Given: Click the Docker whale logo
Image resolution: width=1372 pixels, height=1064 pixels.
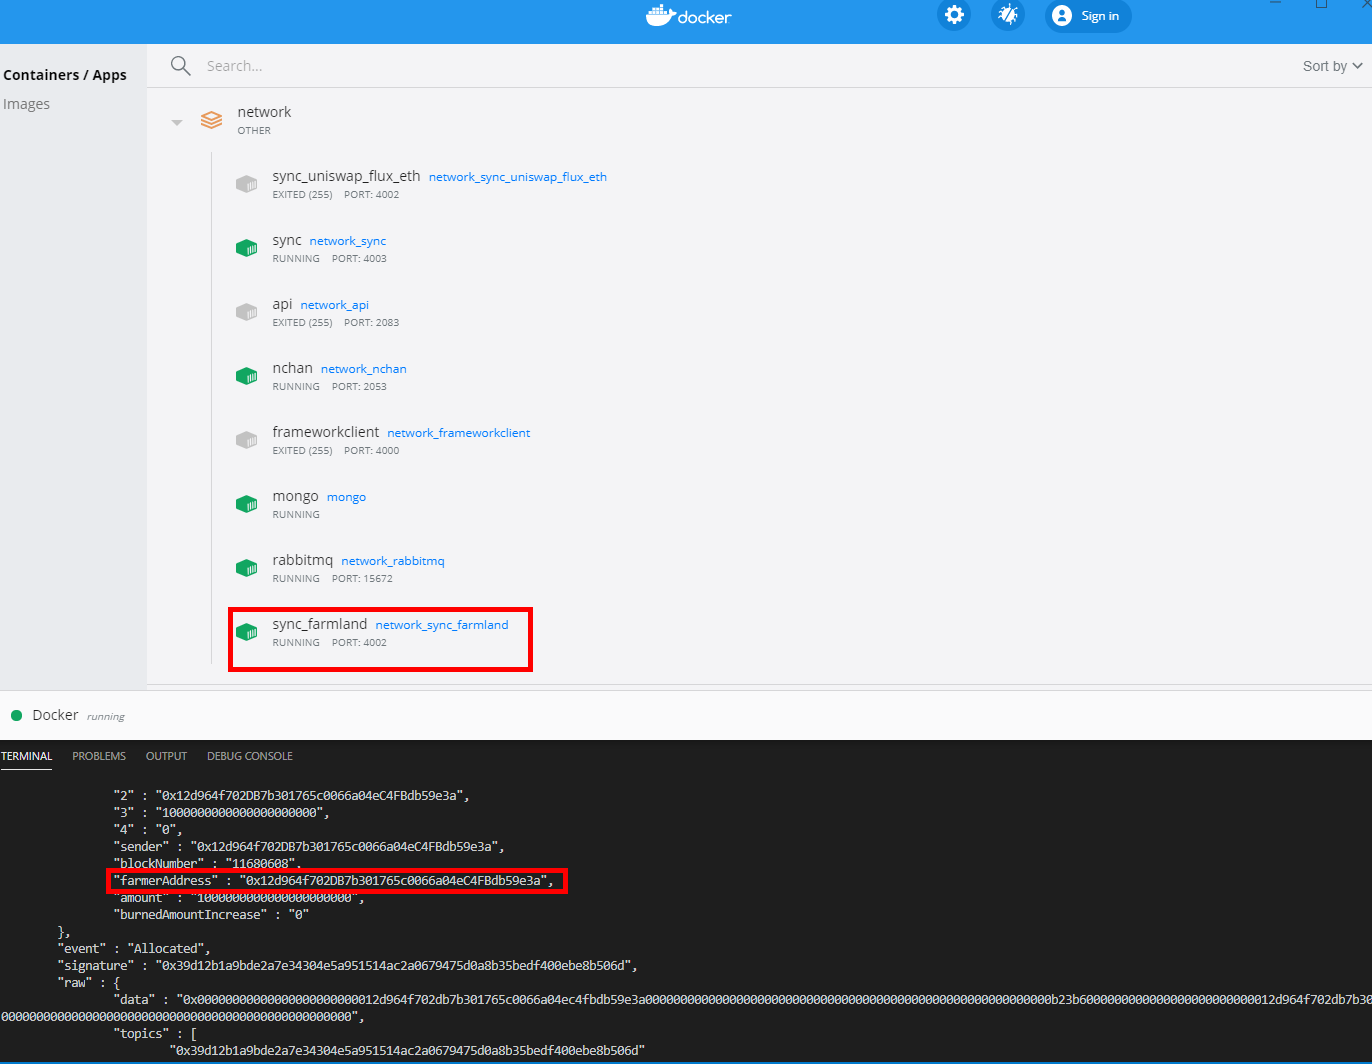Looking at the screenshot, I should [x=660, y=15].
